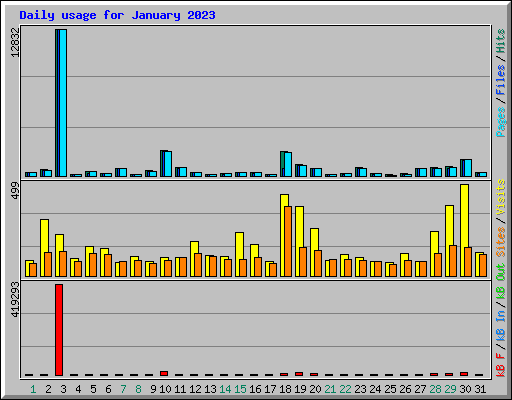Select the "Sites" legend label
The width and height of the screenshot is (512, 400).
[500, 242]
